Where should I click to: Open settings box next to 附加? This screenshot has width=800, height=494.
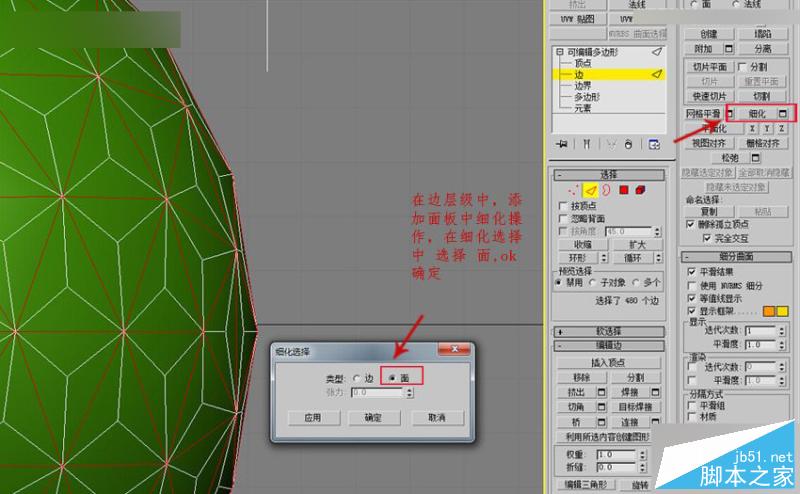[x=729, y=49]
